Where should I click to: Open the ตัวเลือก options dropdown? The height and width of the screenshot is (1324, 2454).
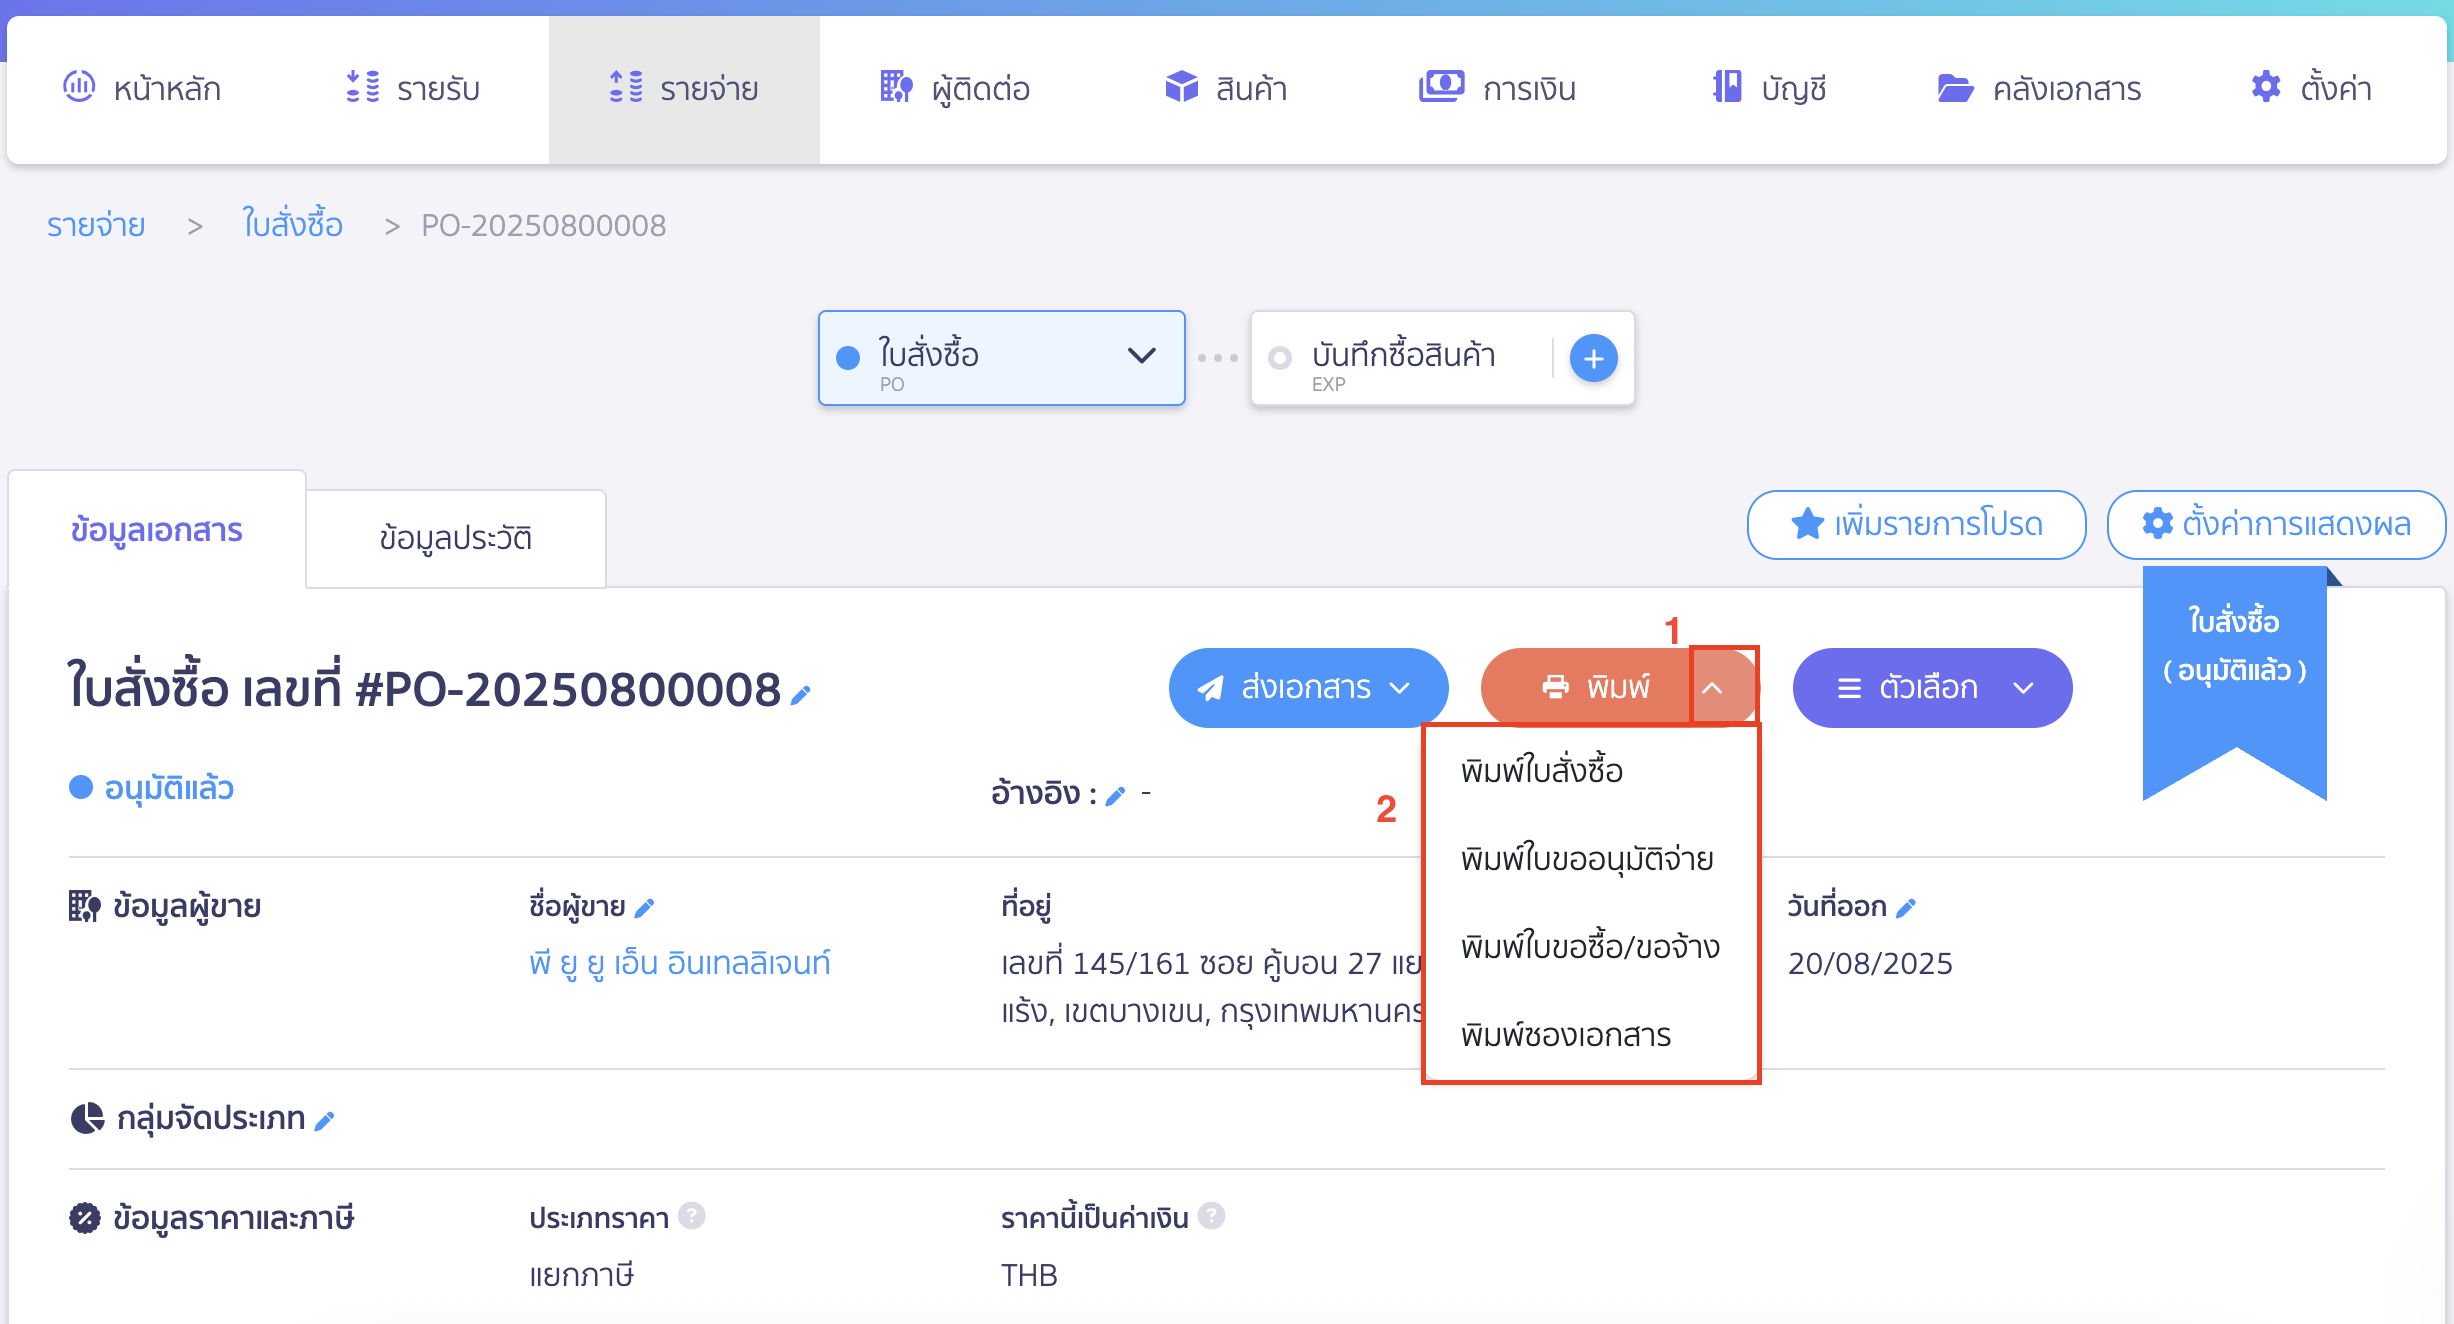pos(1932,688)
